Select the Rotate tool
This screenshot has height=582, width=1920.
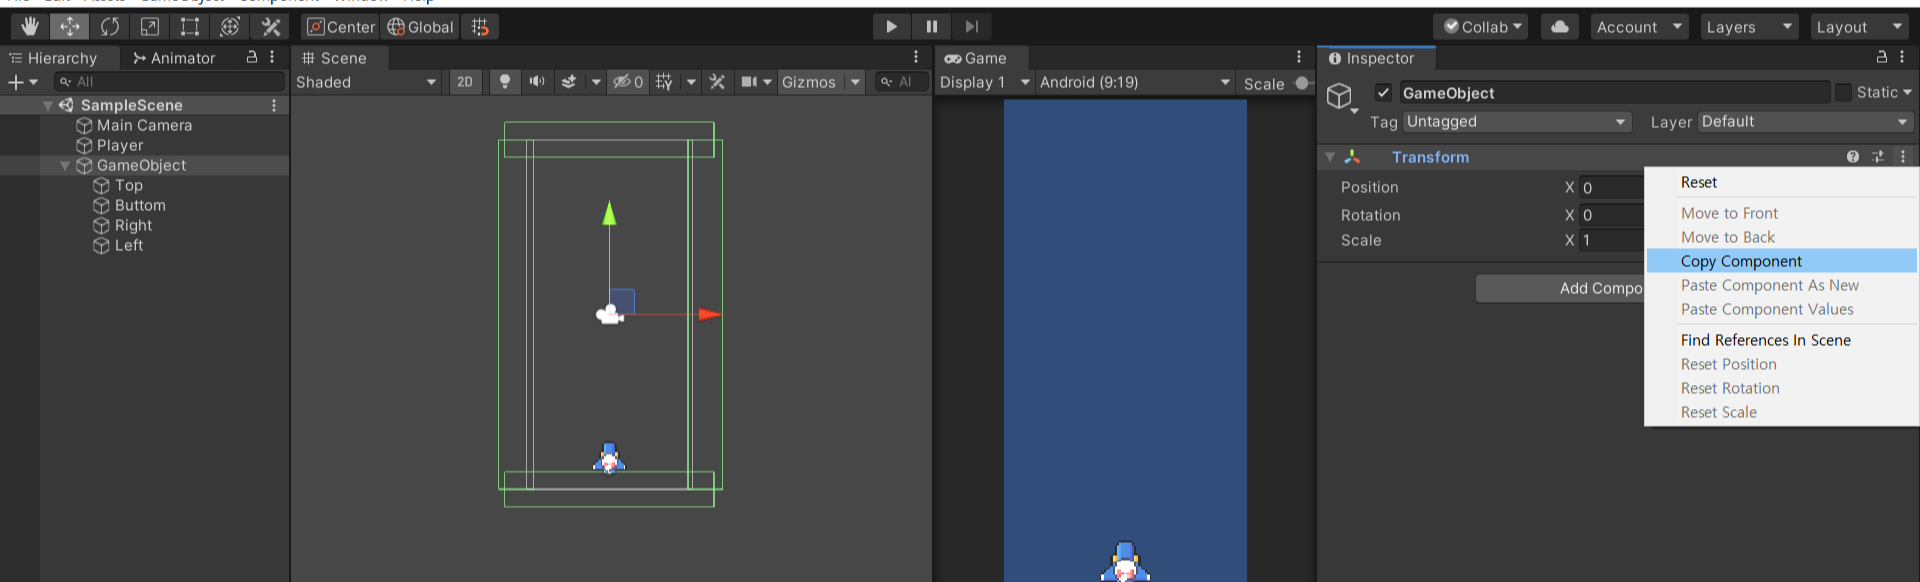tap(110, 26)
